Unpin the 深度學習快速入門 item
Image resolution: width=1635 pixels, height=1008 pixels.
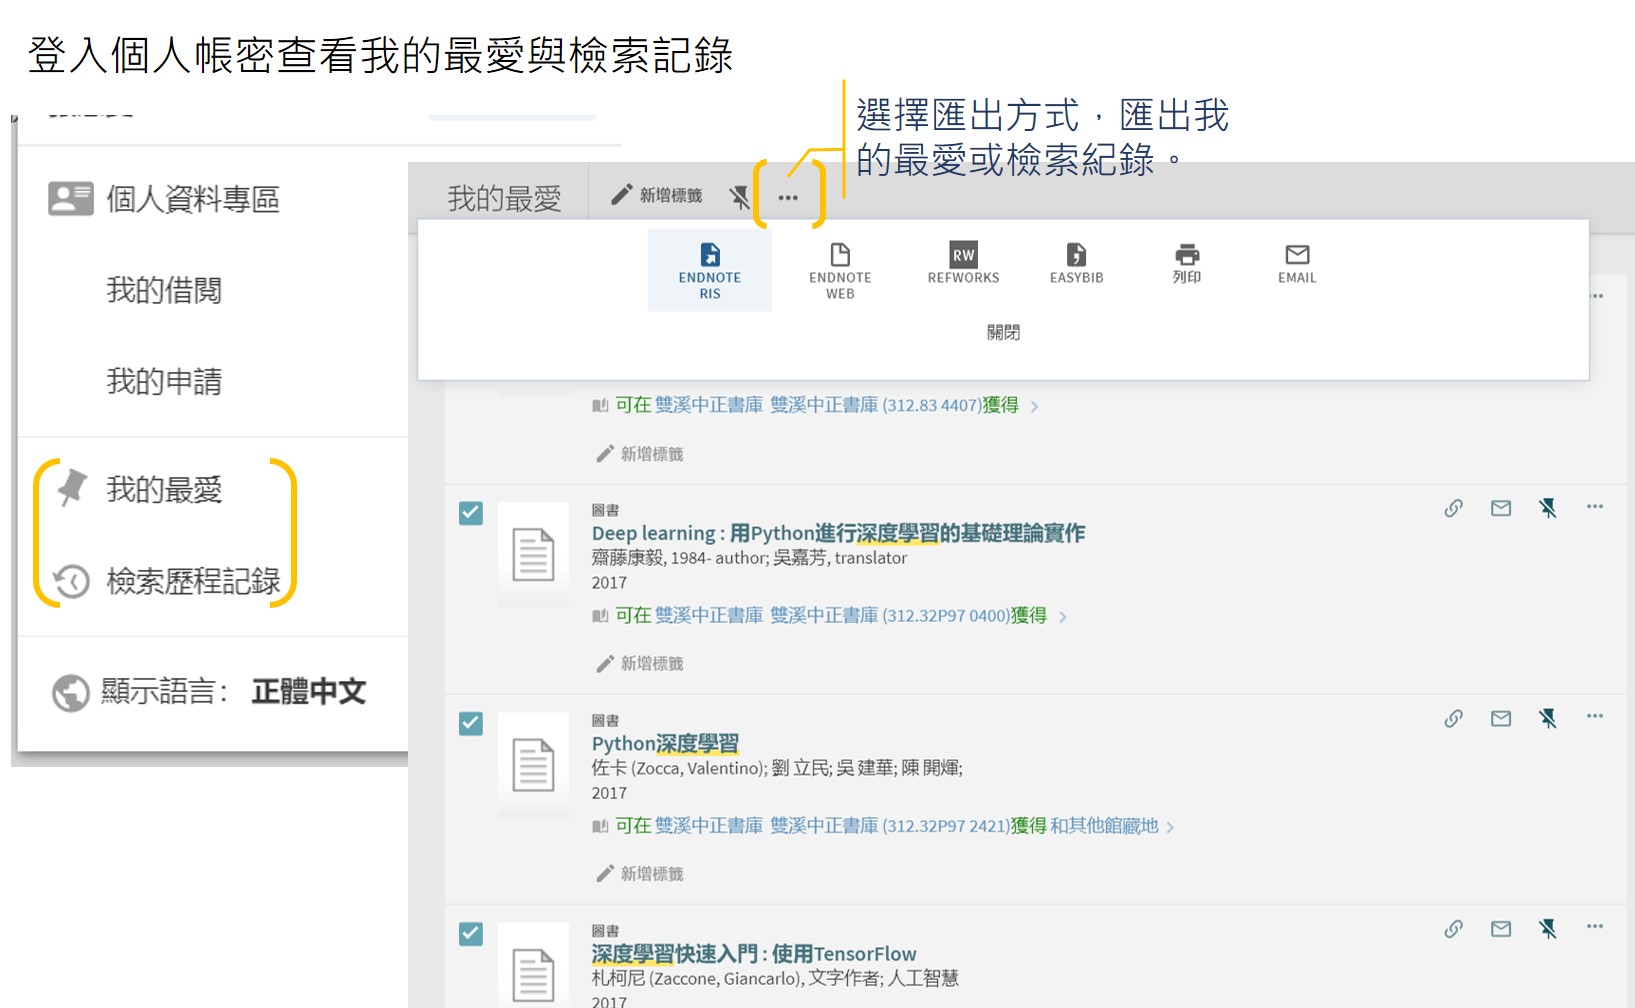(1549, 928)
